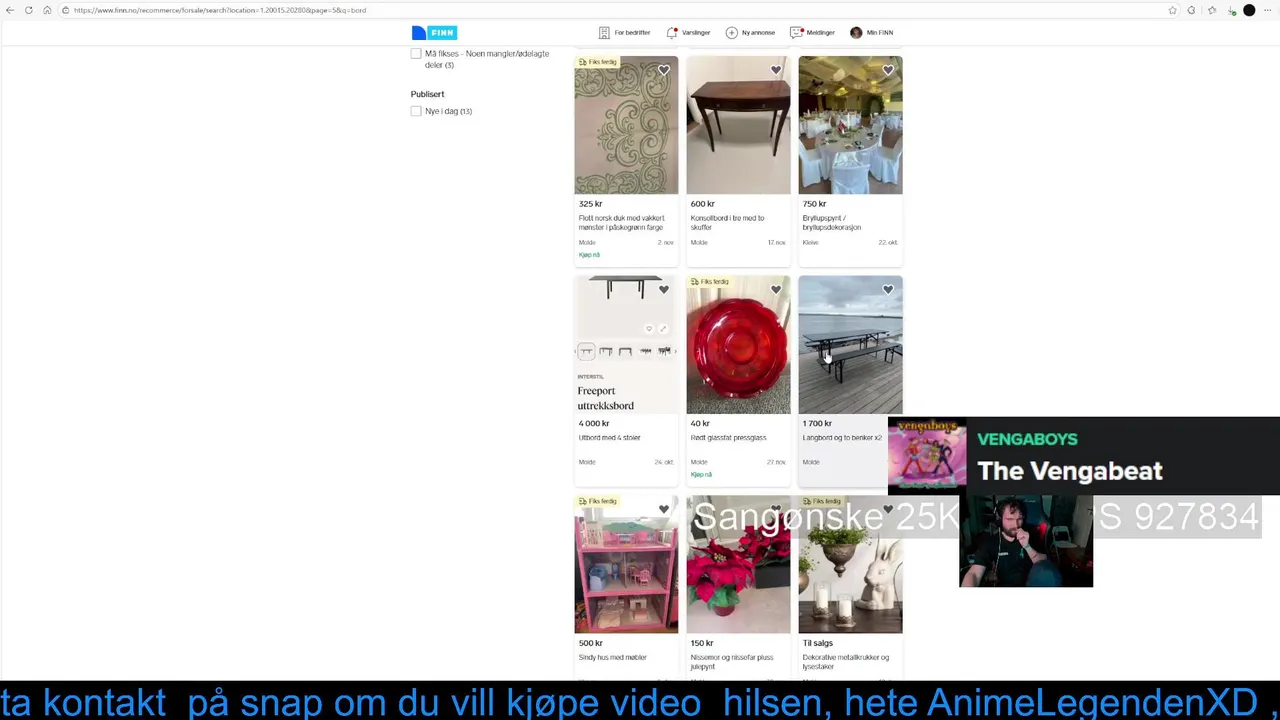Tick the Nye i dag checkbox
The height and width of the screenshot is (720, 1280).
click(x=416, y=111)
